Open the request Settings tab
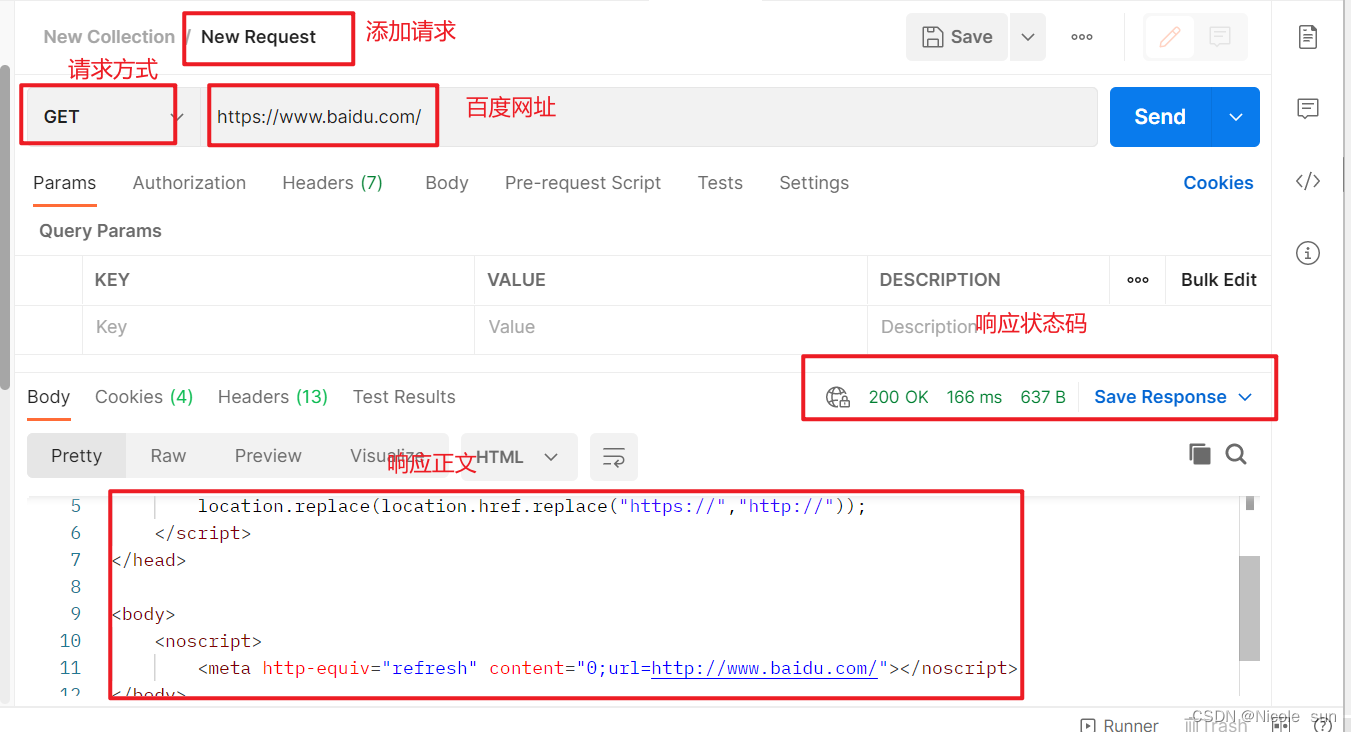The image size is (1351, 732). [x=814, y=183]
